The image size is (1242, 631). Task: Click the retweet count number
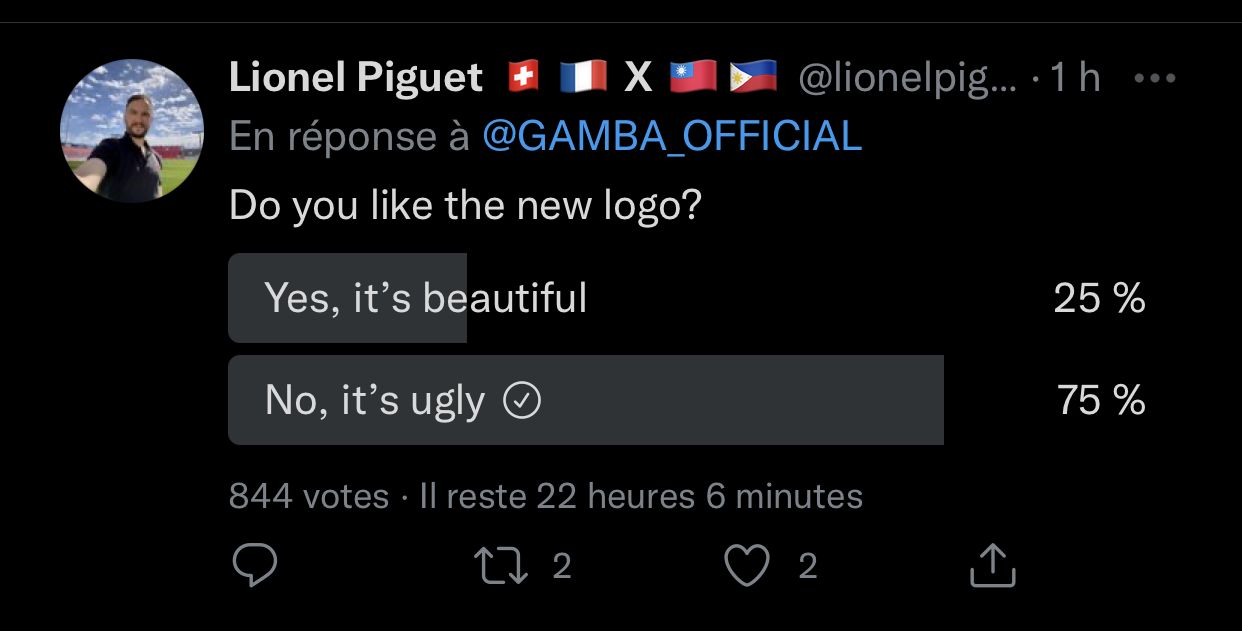(562, 566)
